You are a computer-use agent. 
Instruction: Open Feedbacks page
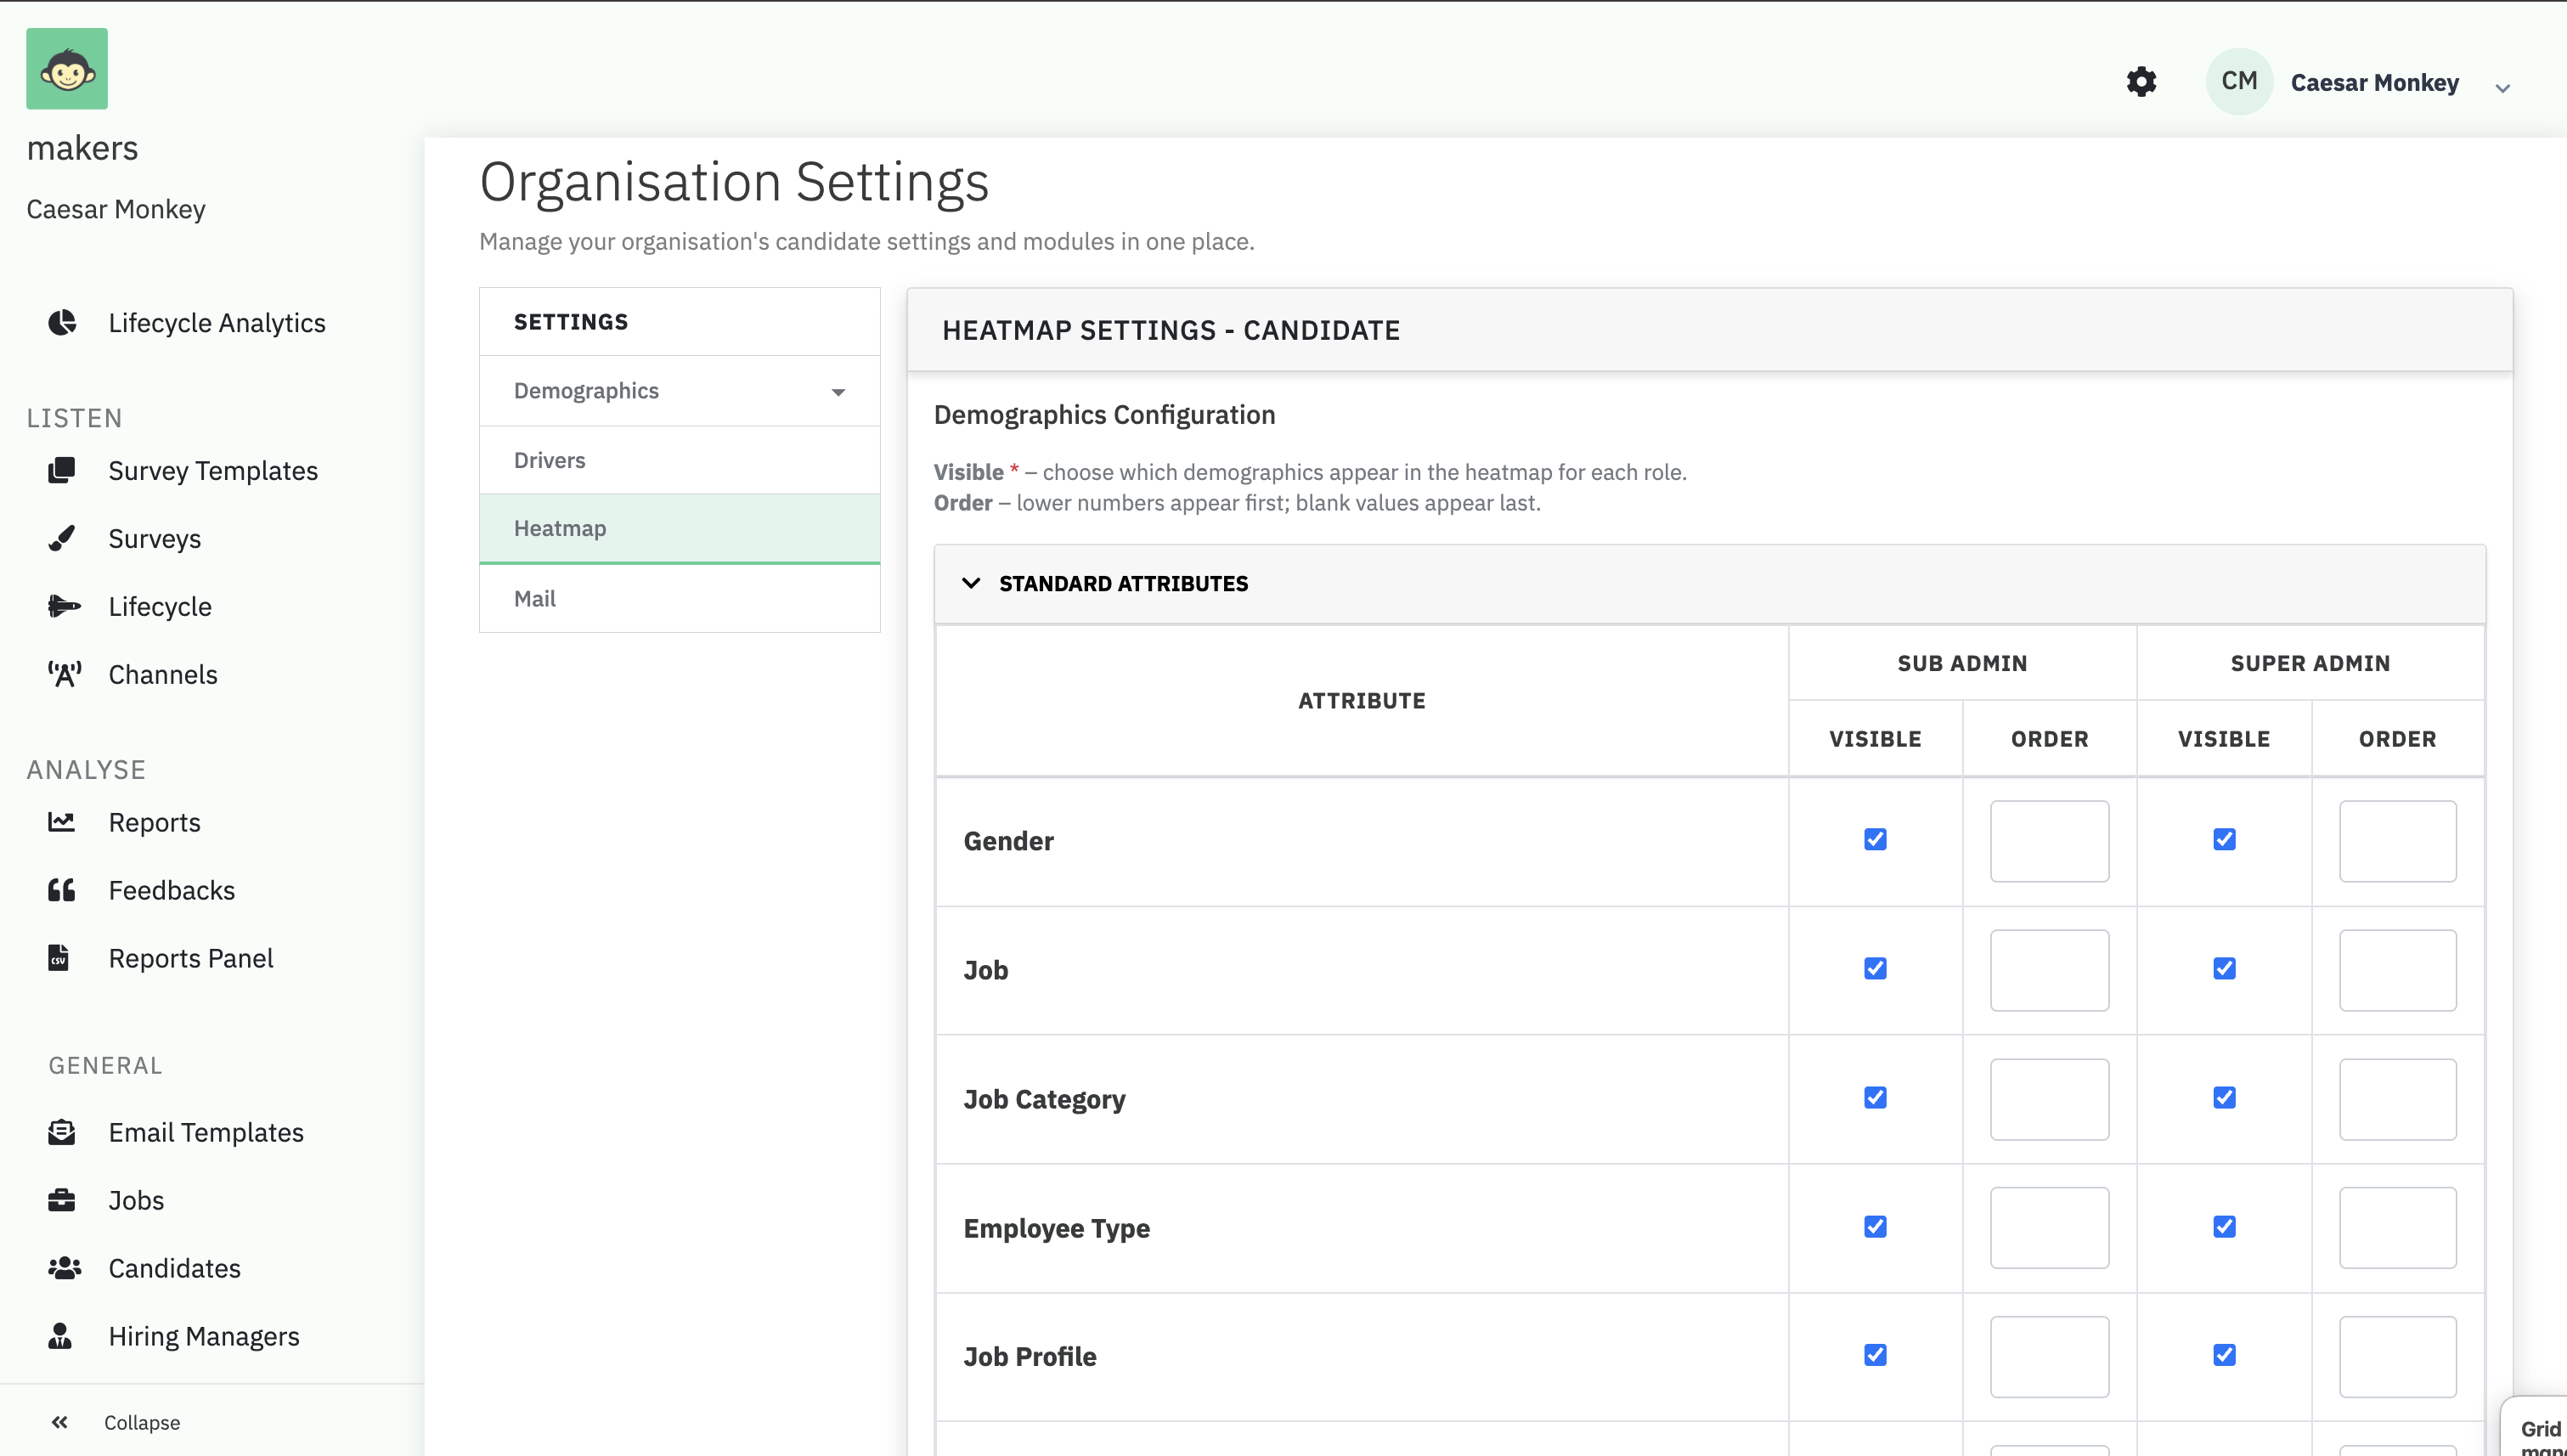[172, 890]
